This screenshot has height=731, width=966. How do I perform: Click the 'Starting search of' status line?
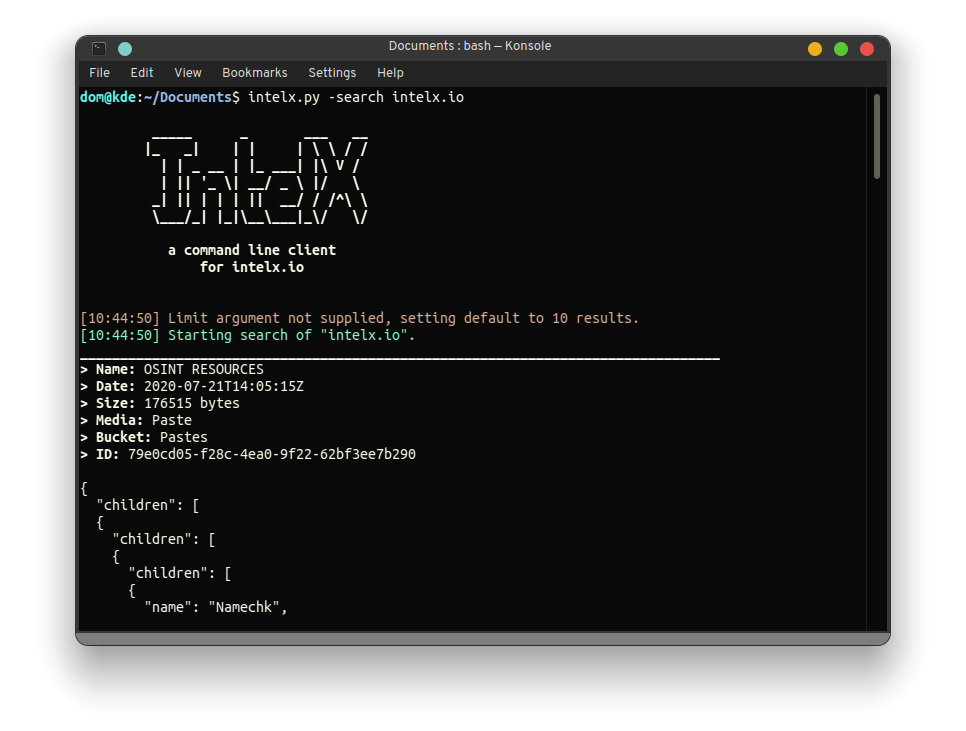click(248, 336)
